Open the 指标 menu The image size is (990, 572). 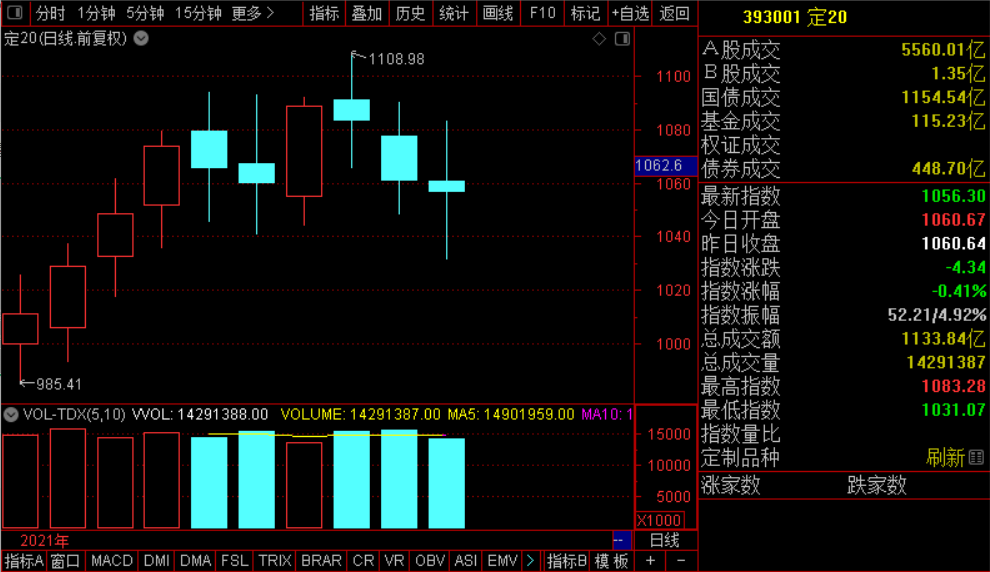pos(325,13)
